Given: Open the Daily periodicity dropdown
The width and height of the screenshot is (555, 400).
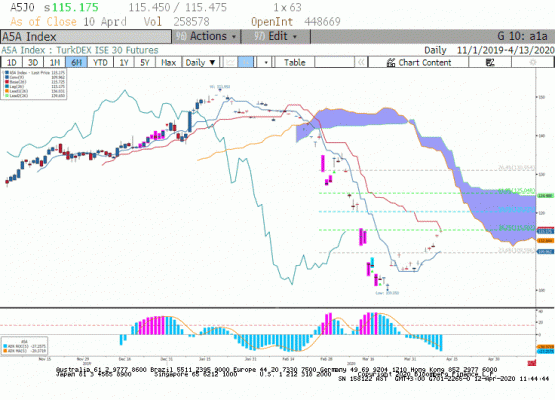Looking at the screenshot, I should pos(201,63).
